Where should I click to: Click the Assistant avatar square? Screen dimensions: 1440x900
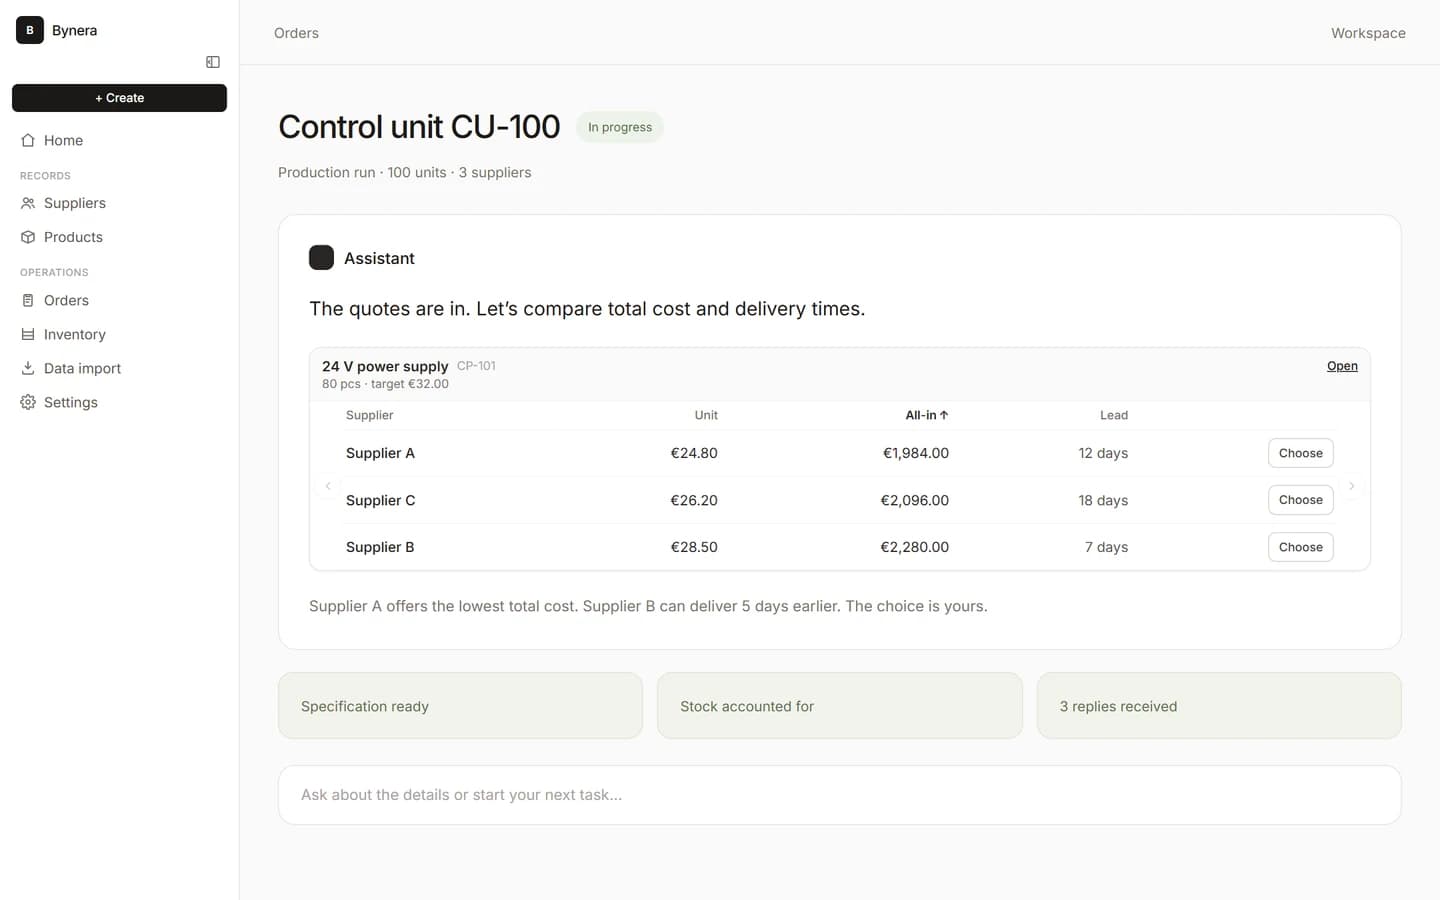click(x=321, y=258)
